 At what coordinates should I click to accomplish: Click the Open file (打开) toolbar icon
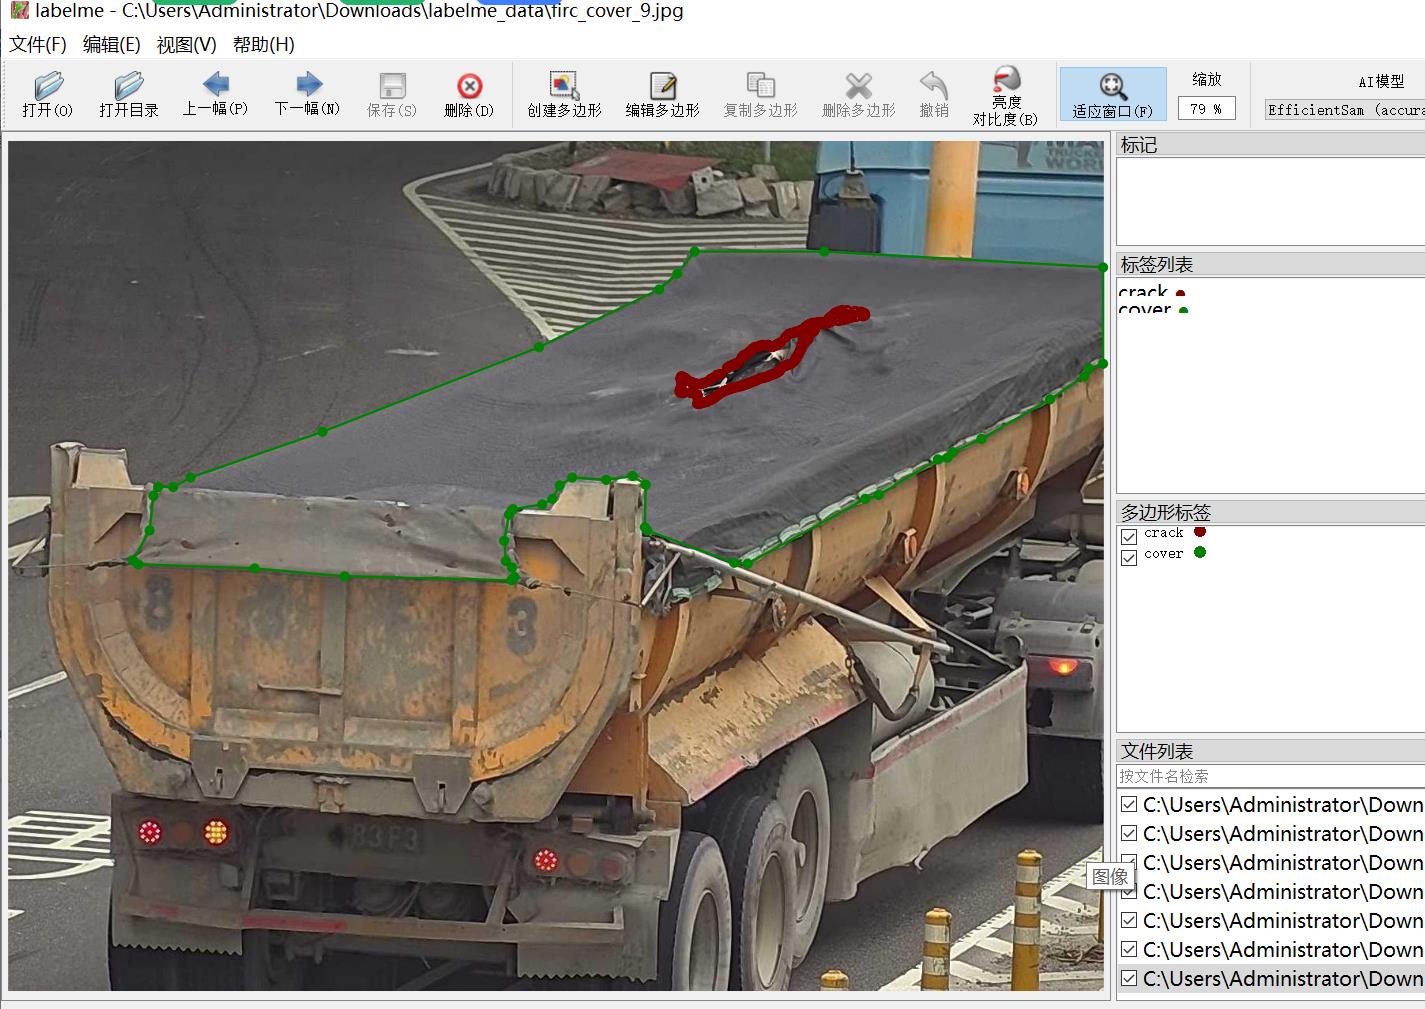[47, 95]
